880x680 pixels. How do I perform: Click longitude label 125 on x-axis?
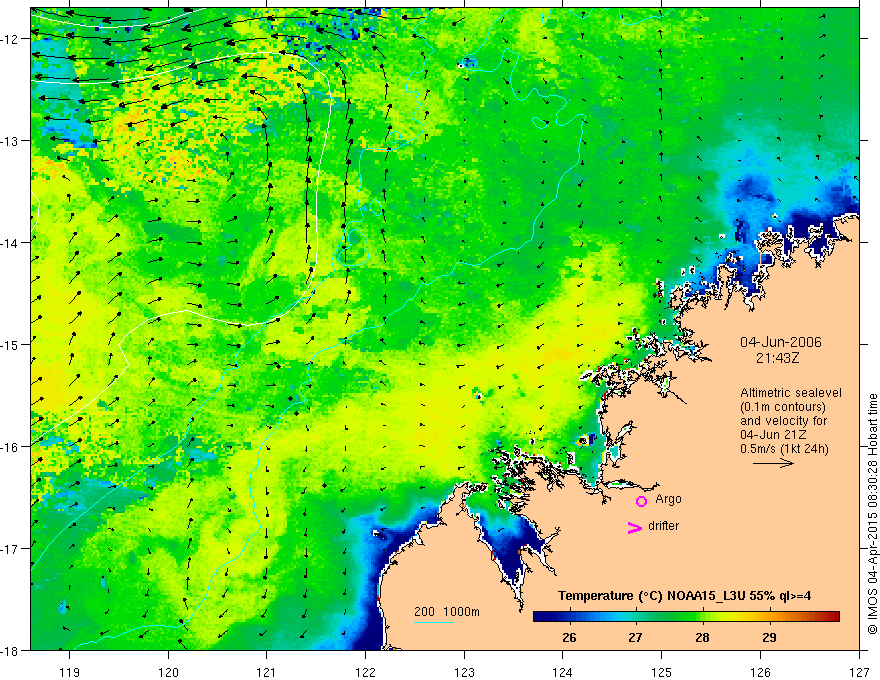click(x=662, y=672)
